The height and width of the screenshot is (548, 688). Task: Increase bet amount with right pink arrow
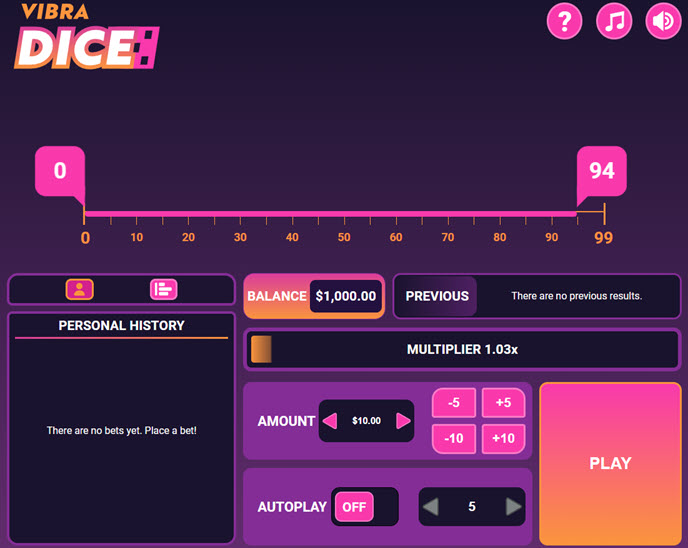click(x=403, y=421)
